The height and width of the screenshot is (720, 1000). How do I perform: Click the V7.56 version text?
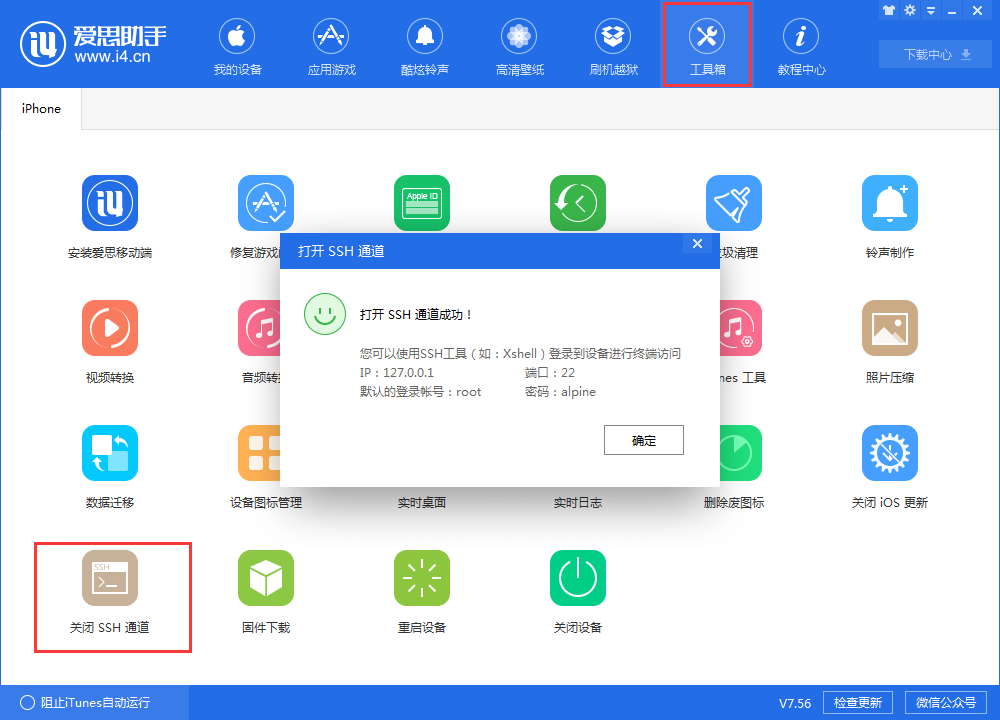point(795,703)
